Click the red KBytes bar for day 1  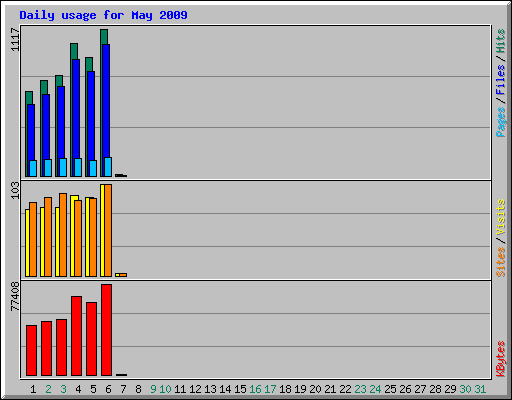(31, 351)
